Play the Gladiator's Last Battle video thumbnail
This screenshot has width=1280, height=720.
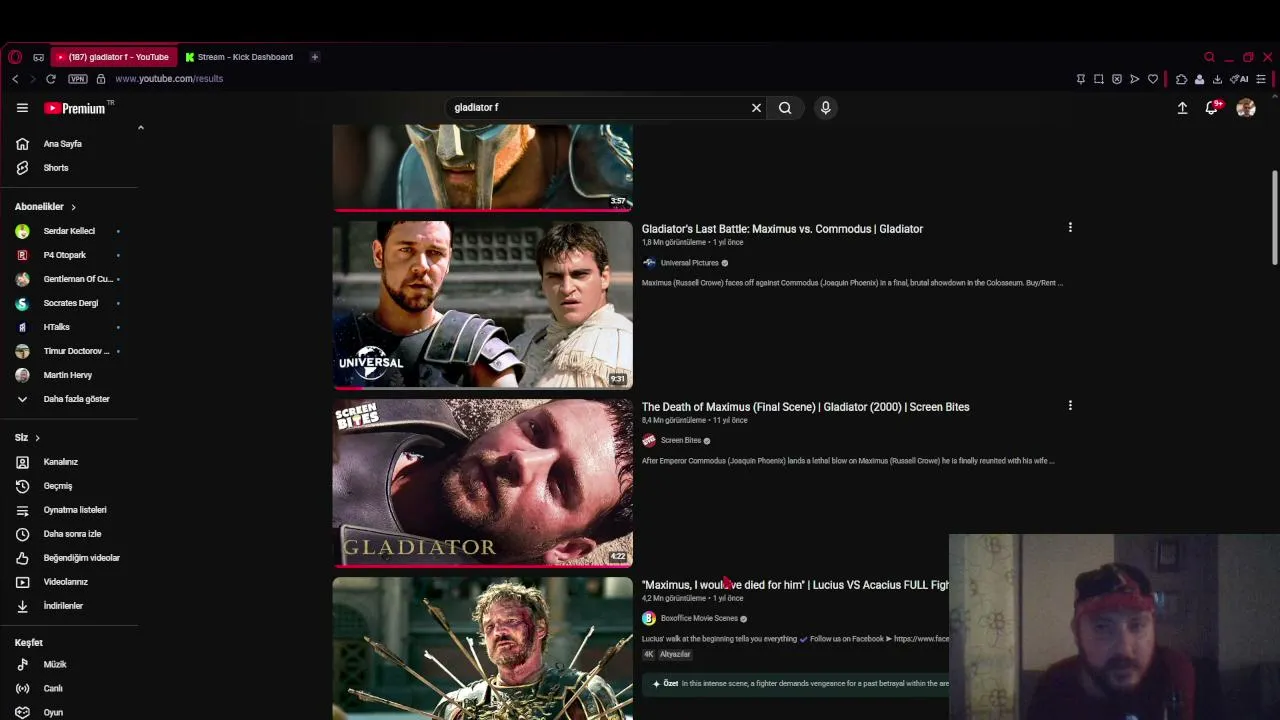pyautogui.click(x=483, y=305)
